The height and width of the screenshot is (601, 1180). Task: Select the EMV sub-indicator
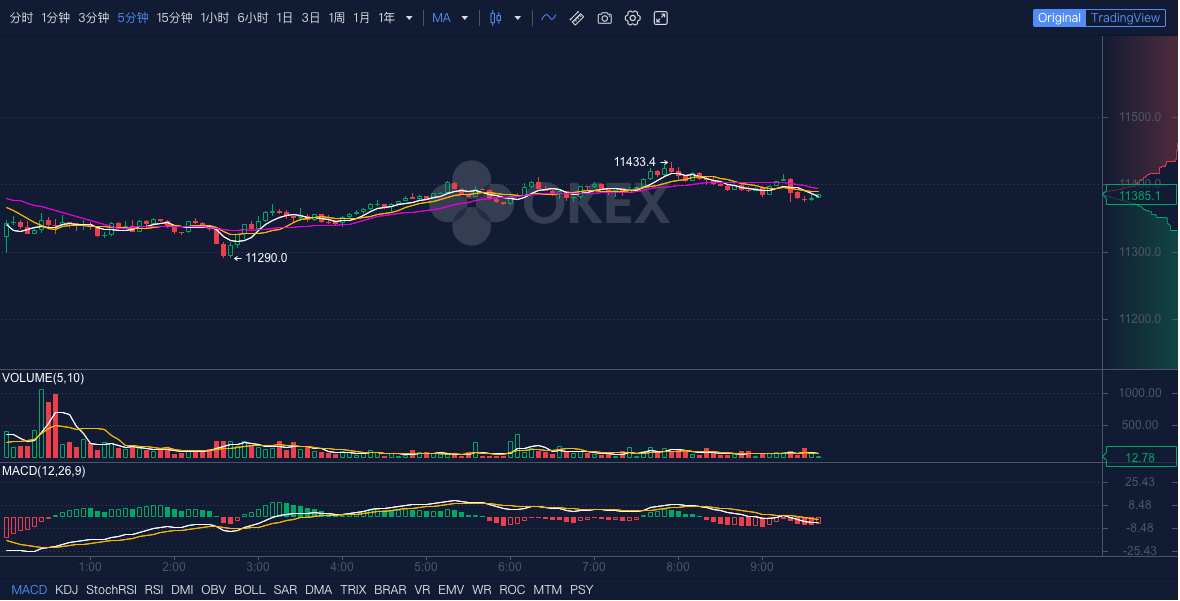pos(451,590)
